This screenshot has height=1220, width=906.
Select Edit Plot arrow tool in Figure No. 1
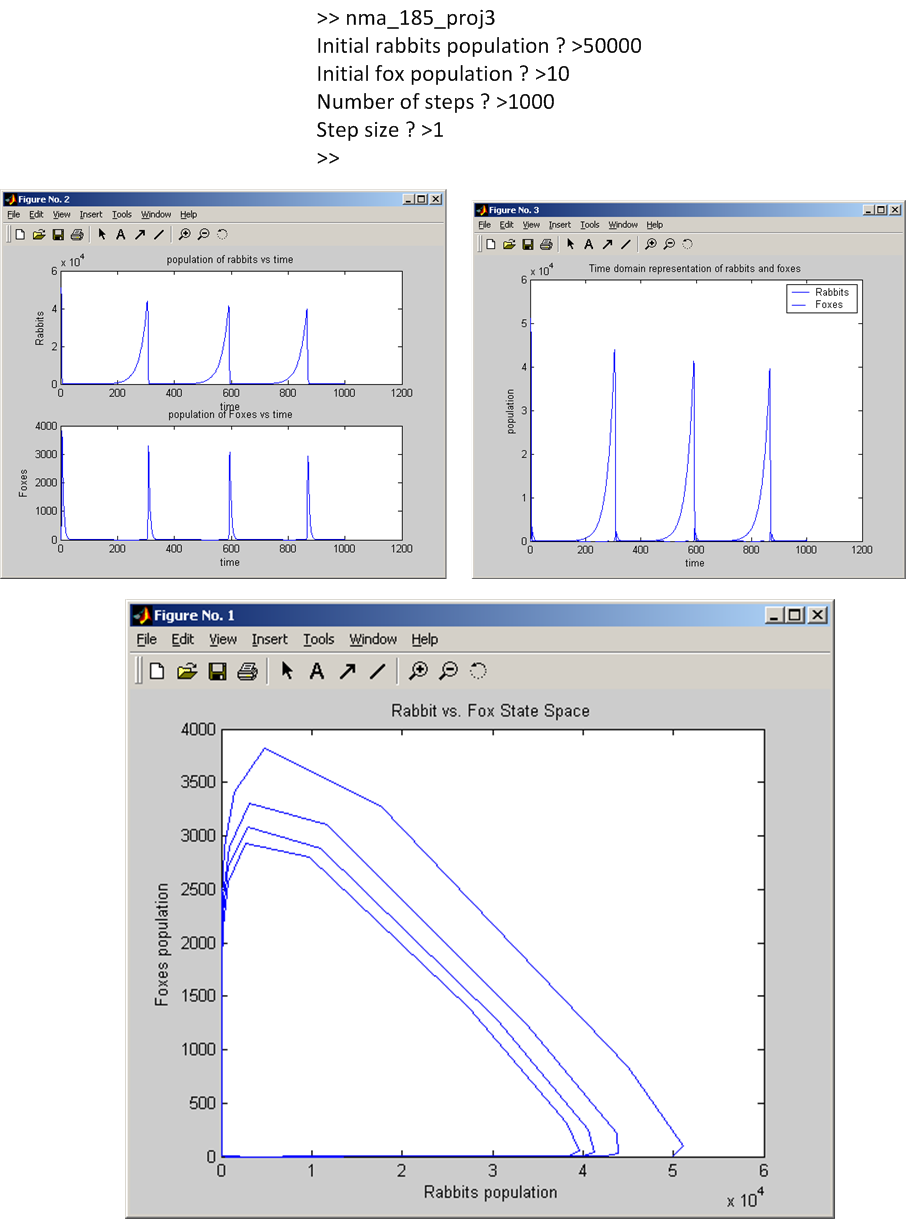coord(287,671)
